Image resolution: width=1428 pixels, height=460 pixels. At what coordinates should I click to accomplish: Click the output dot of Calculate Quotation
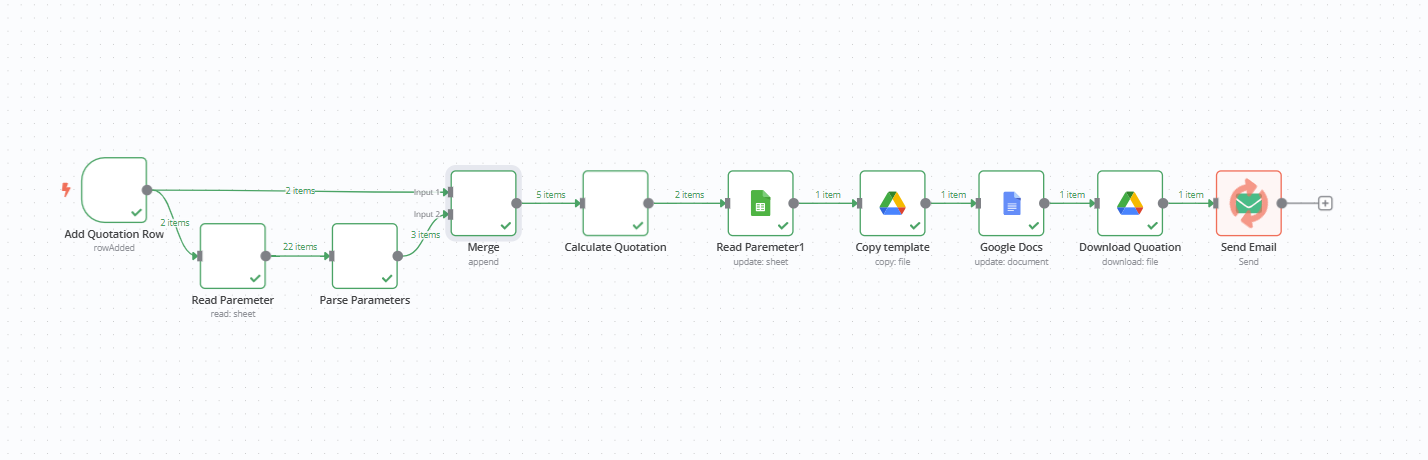pyautogui.click(x=649, y=203)
